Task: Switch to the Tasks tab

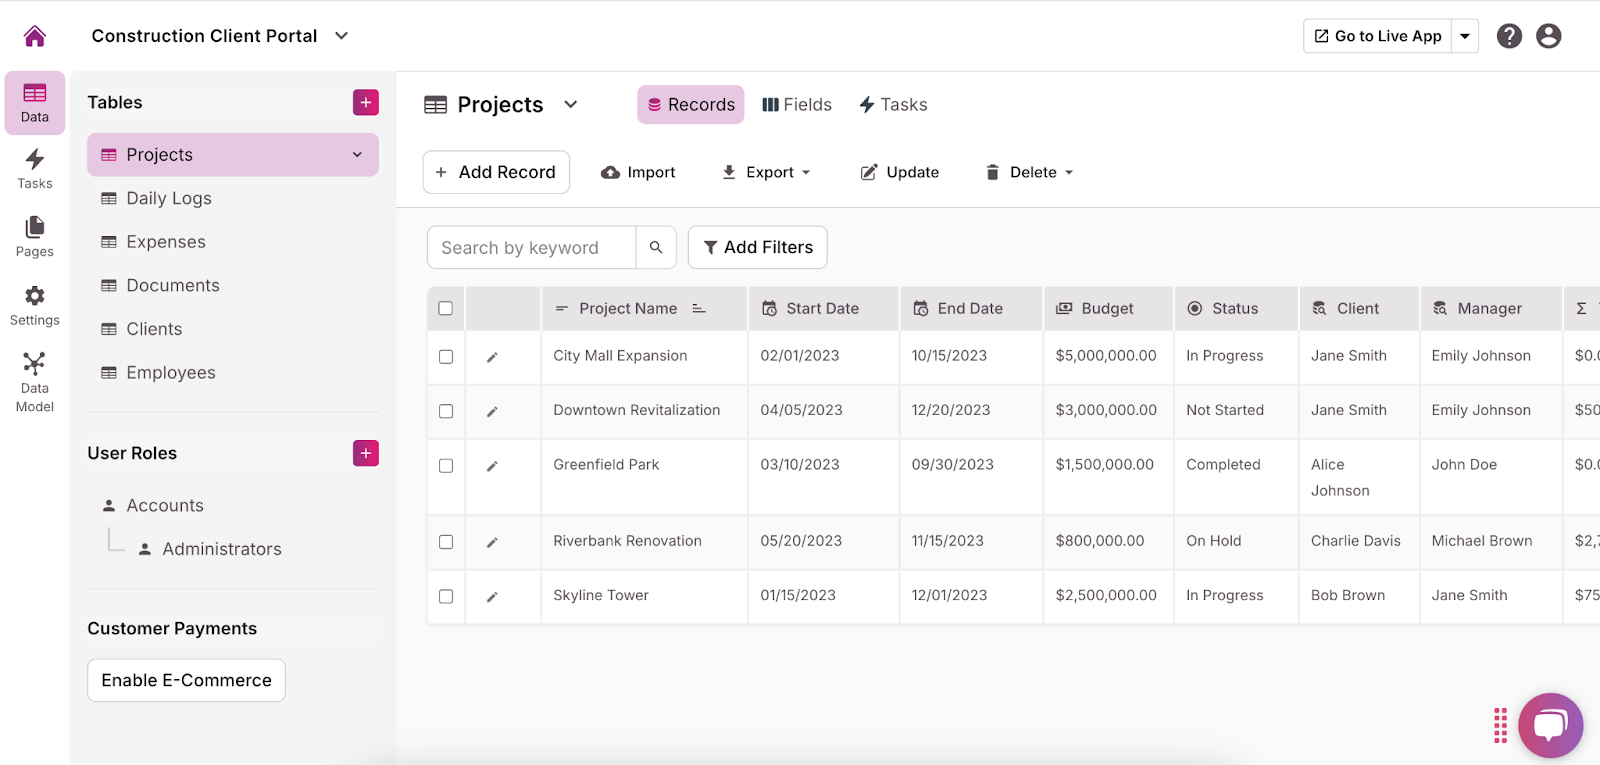Action: coord(893,105)
